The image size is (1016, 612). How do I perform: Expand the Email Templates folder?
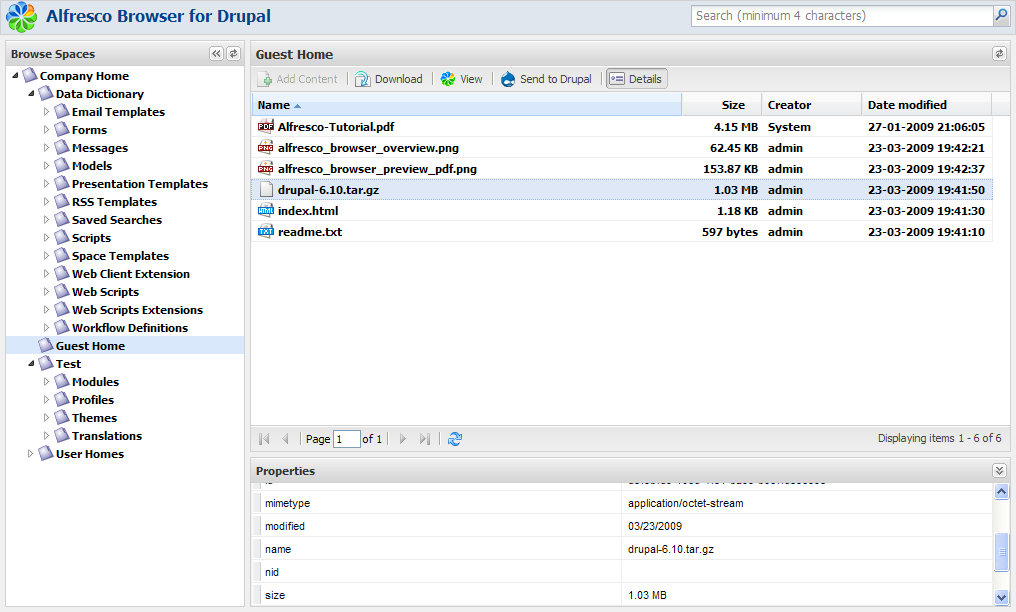(x=46, y=112)
